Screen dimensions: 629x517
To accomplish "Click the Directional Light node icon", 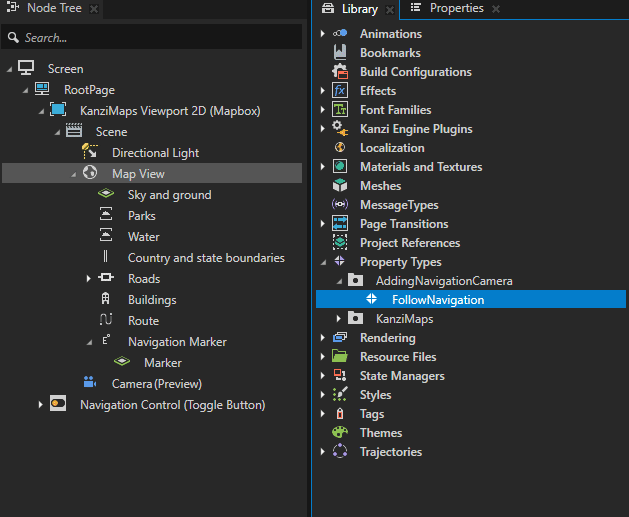I will coord(89,153).
